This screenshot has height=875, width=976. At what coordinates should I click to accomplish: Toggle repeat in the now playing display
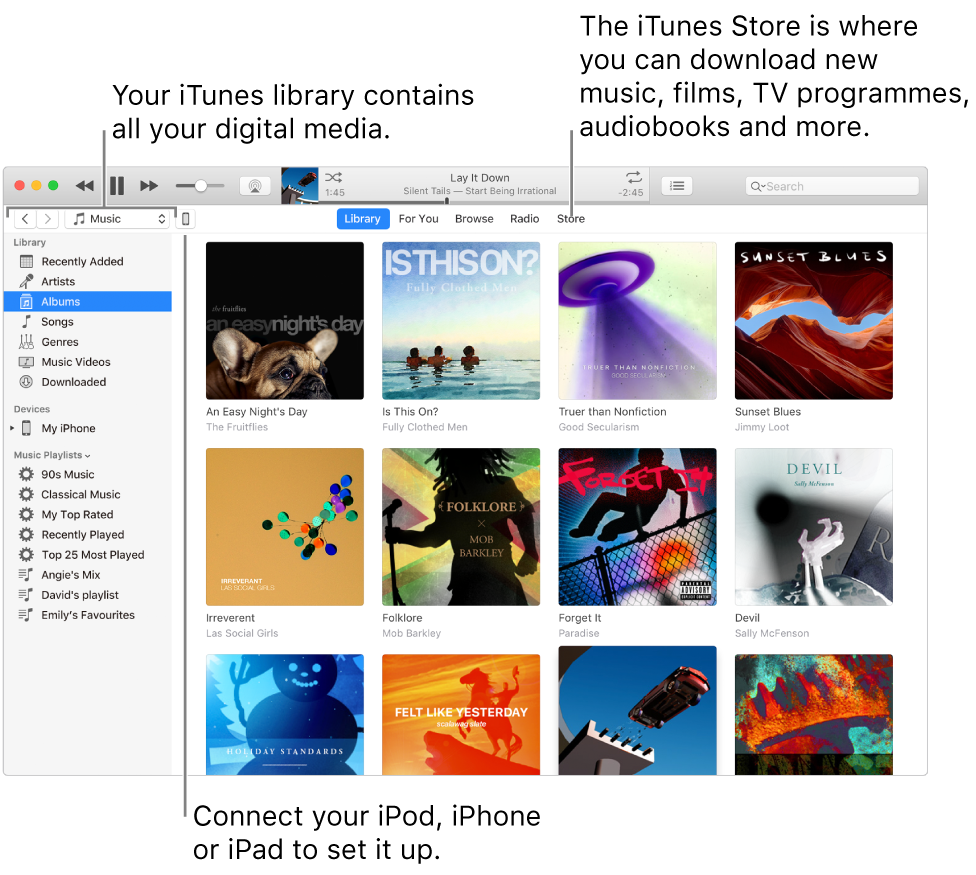pyautogui.click(x=634, y=176)
